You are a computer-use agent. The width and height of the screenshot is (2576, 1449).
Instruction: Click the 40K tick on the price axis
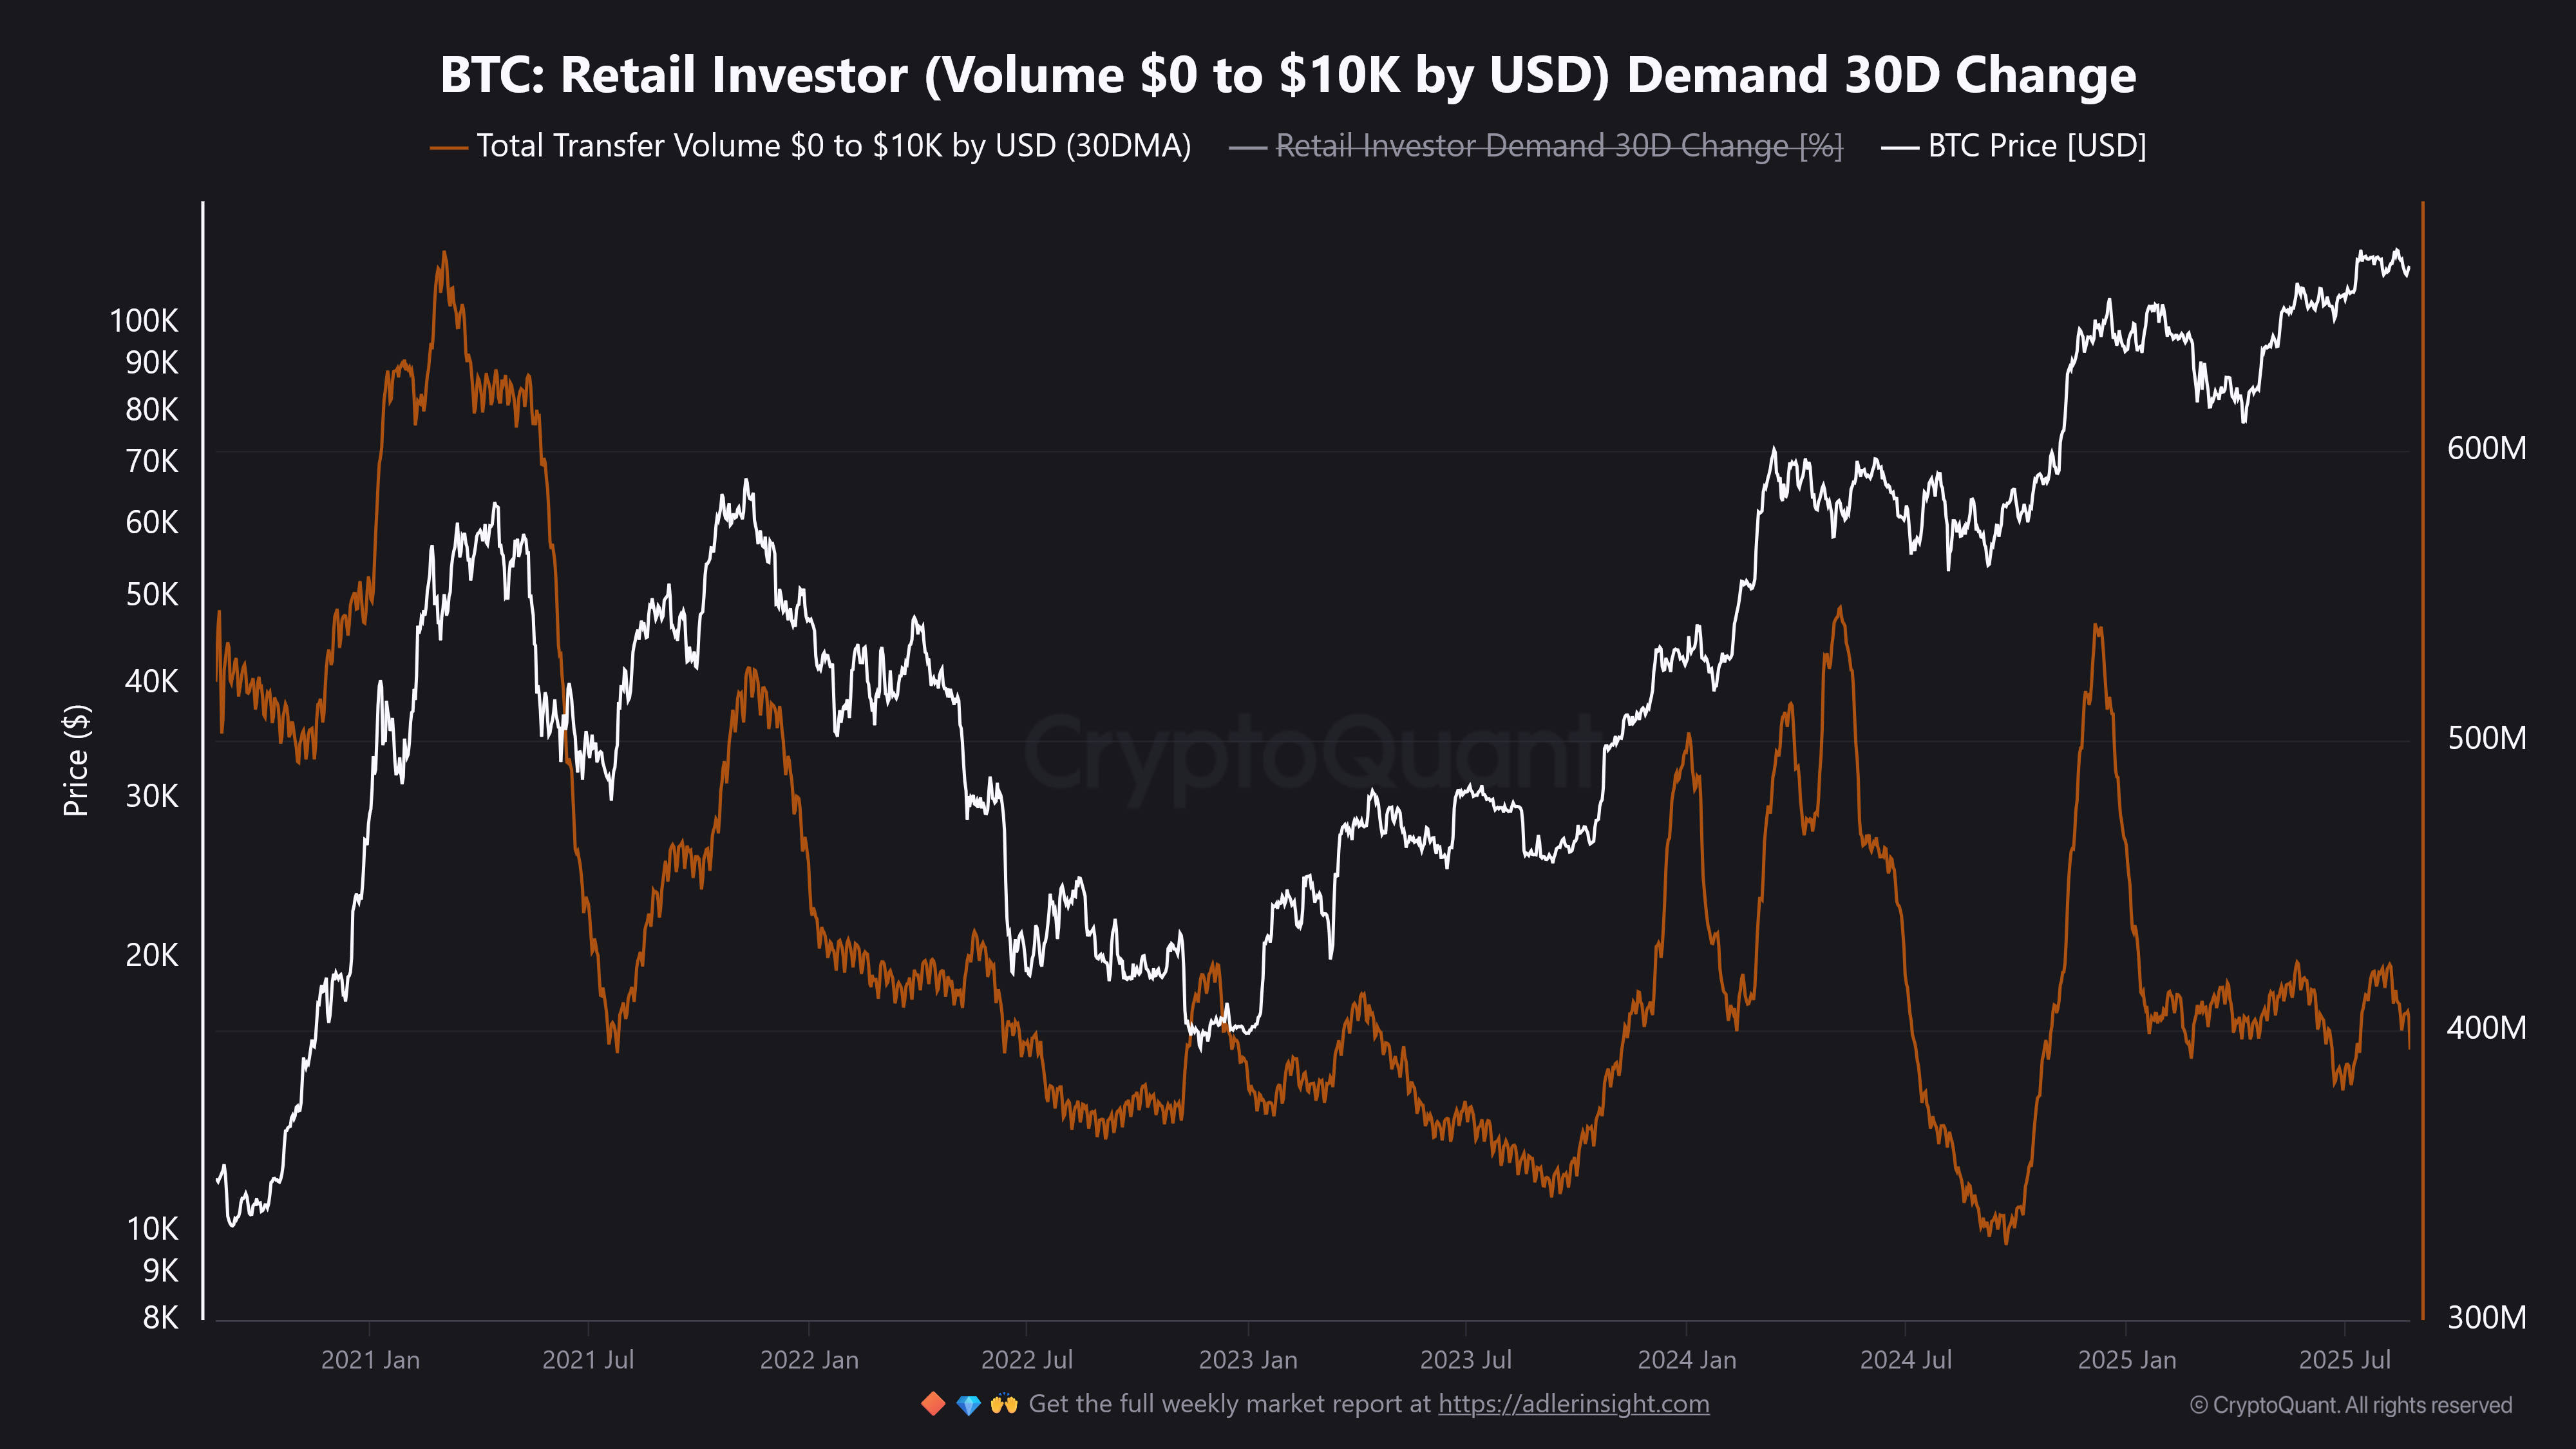[x=152, y=682]
